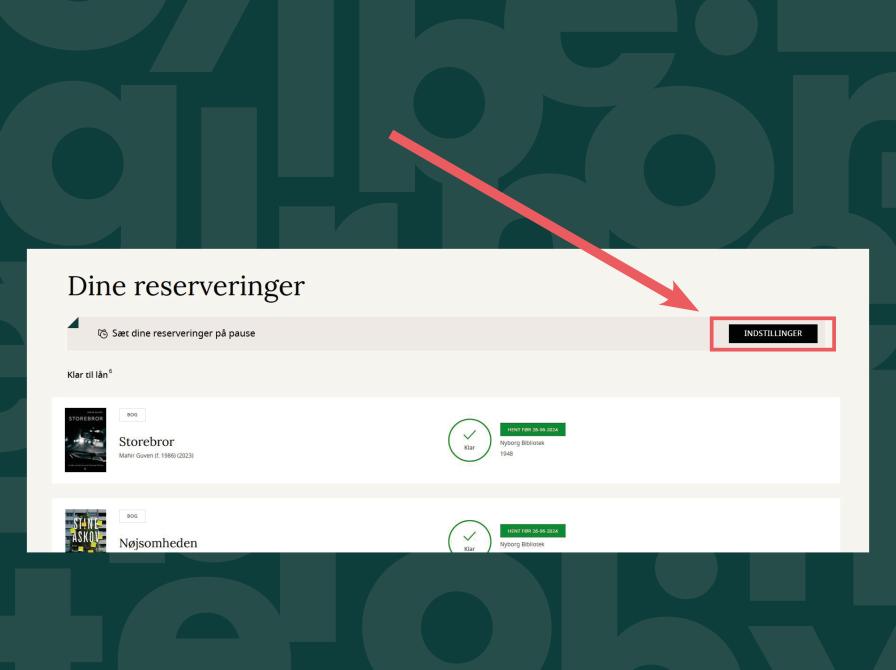Click Nøjsomheden's green 'Hent før' badge
This screenshot has width=896, height=670.
533,530
